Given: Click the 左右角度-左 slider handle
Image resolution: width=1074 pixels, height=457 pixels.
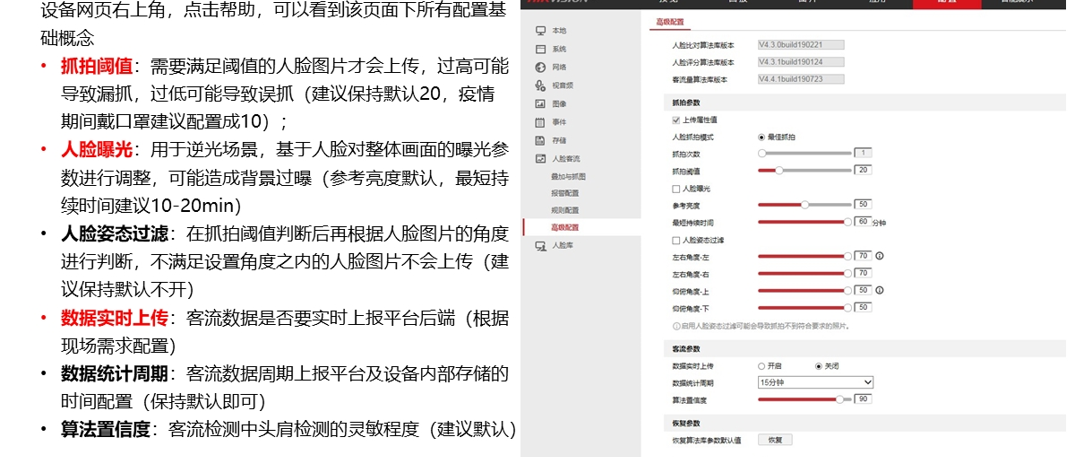Looking at the screenshot, I should [x=848, y=256].
